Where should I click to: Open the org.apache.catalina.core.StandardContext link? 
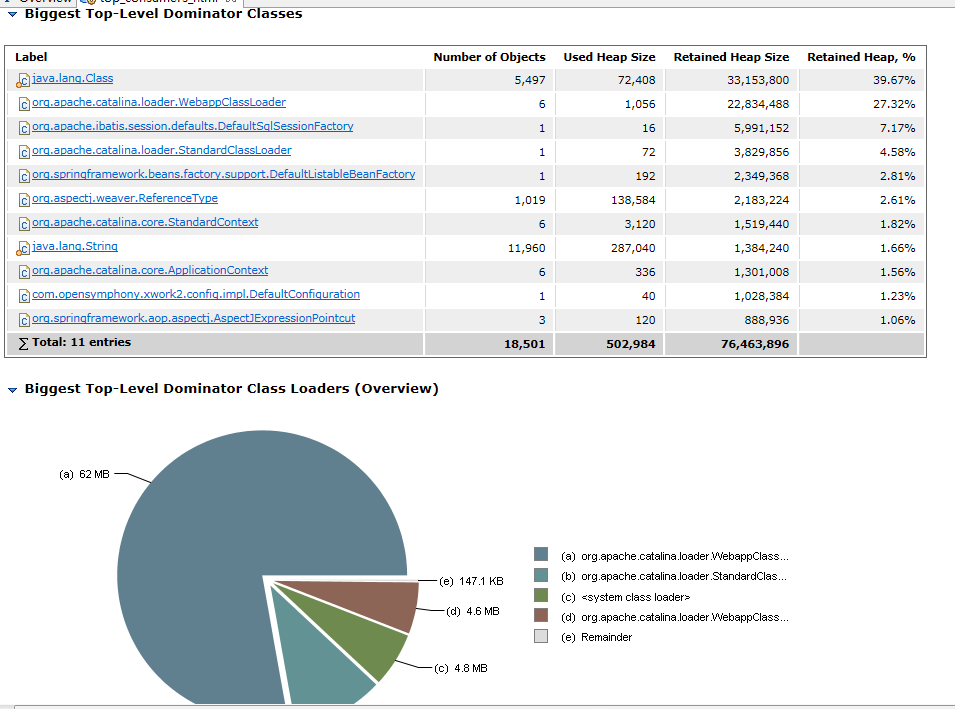click(x=145, y=222)
